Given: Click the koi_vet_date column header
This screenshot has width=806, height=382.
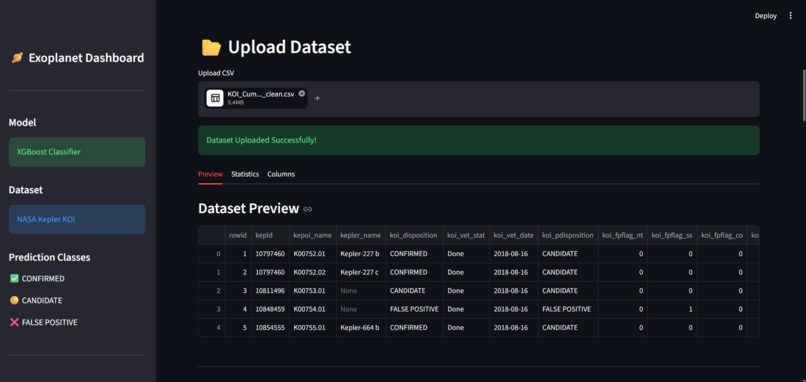Looking at the screenshot, I should coord(514,235).
